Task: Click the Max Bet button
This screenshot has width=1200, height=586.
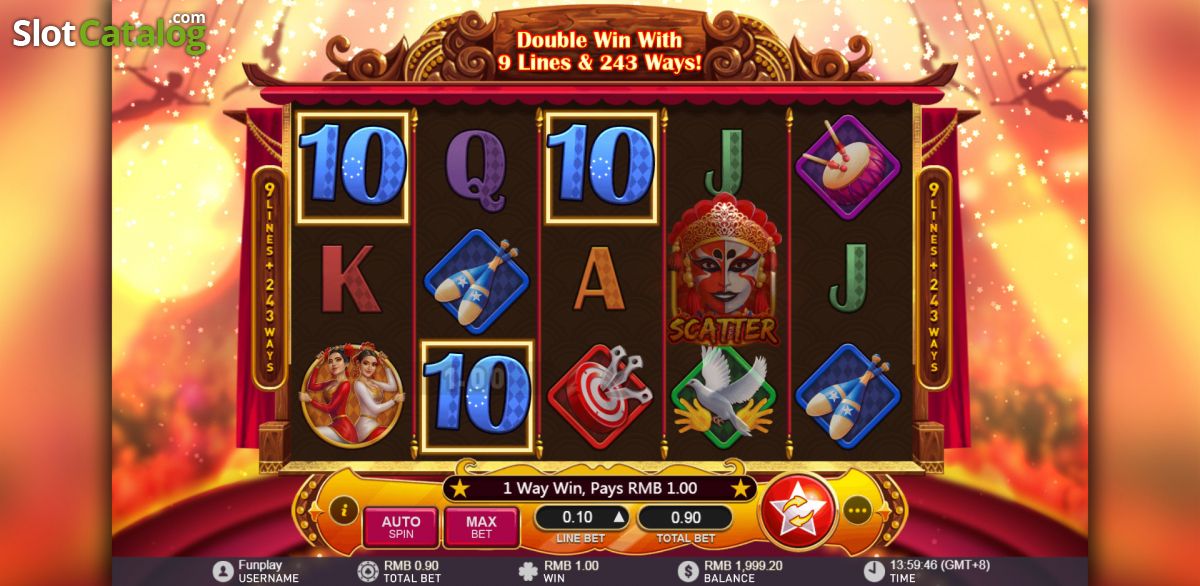Action: coord(481,527)
